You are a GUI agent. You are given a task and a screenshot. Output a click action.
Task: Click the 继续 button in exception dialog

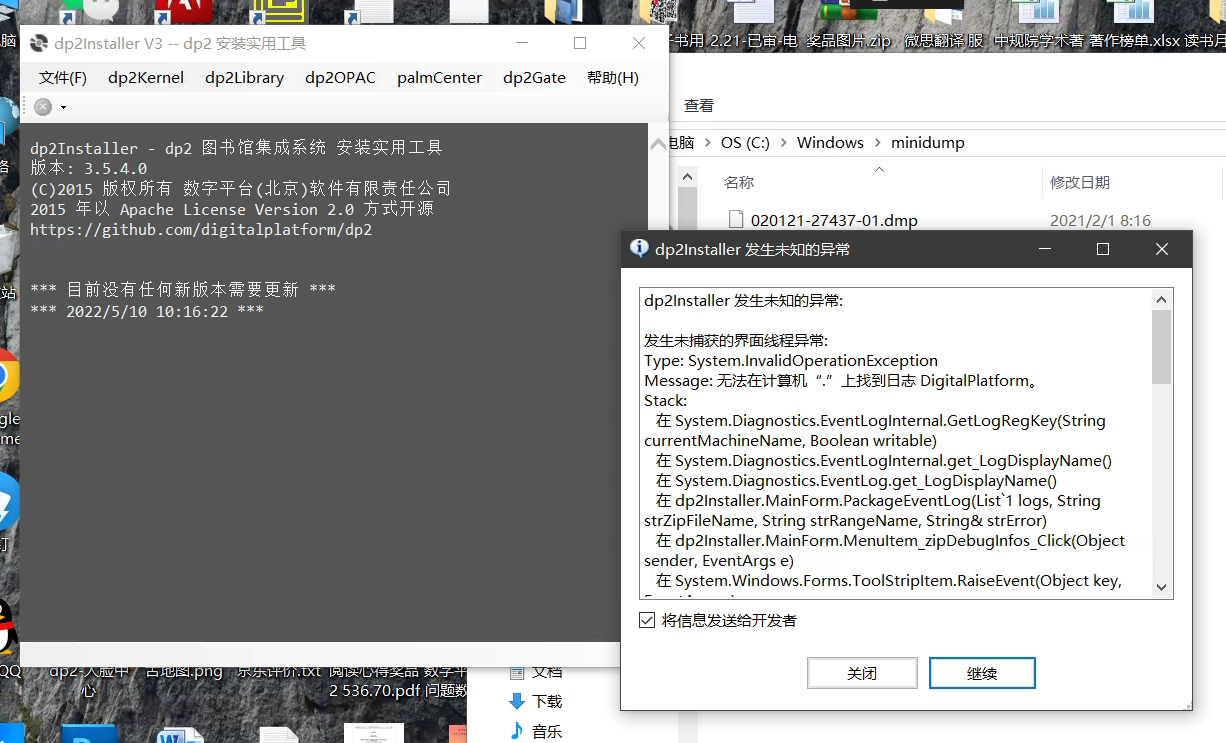982,674
